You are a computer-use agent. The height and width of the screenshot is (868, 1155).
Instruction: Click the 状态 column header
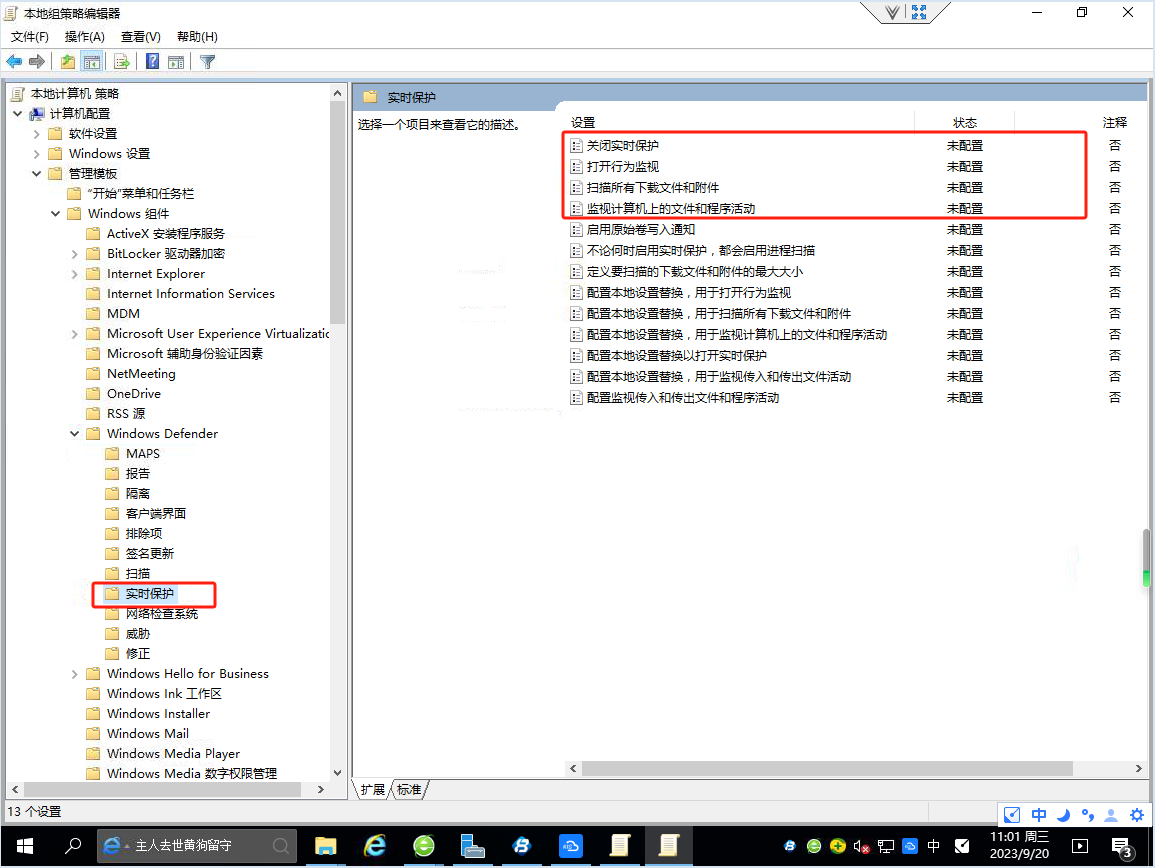[x=964, y=122]
